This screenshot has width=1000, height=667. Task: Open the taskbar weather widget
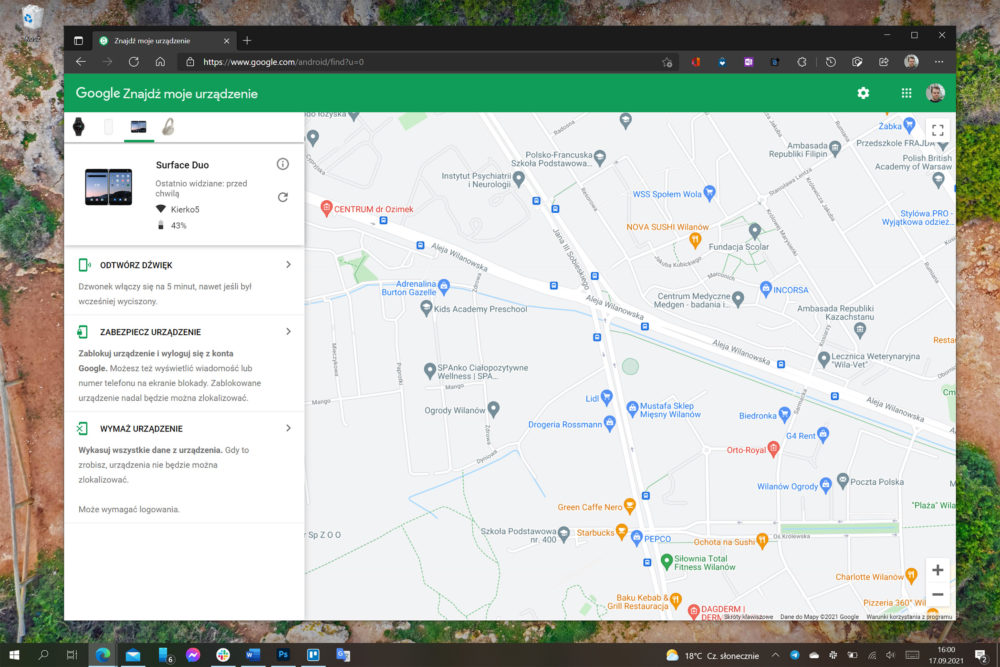point(712,656)
